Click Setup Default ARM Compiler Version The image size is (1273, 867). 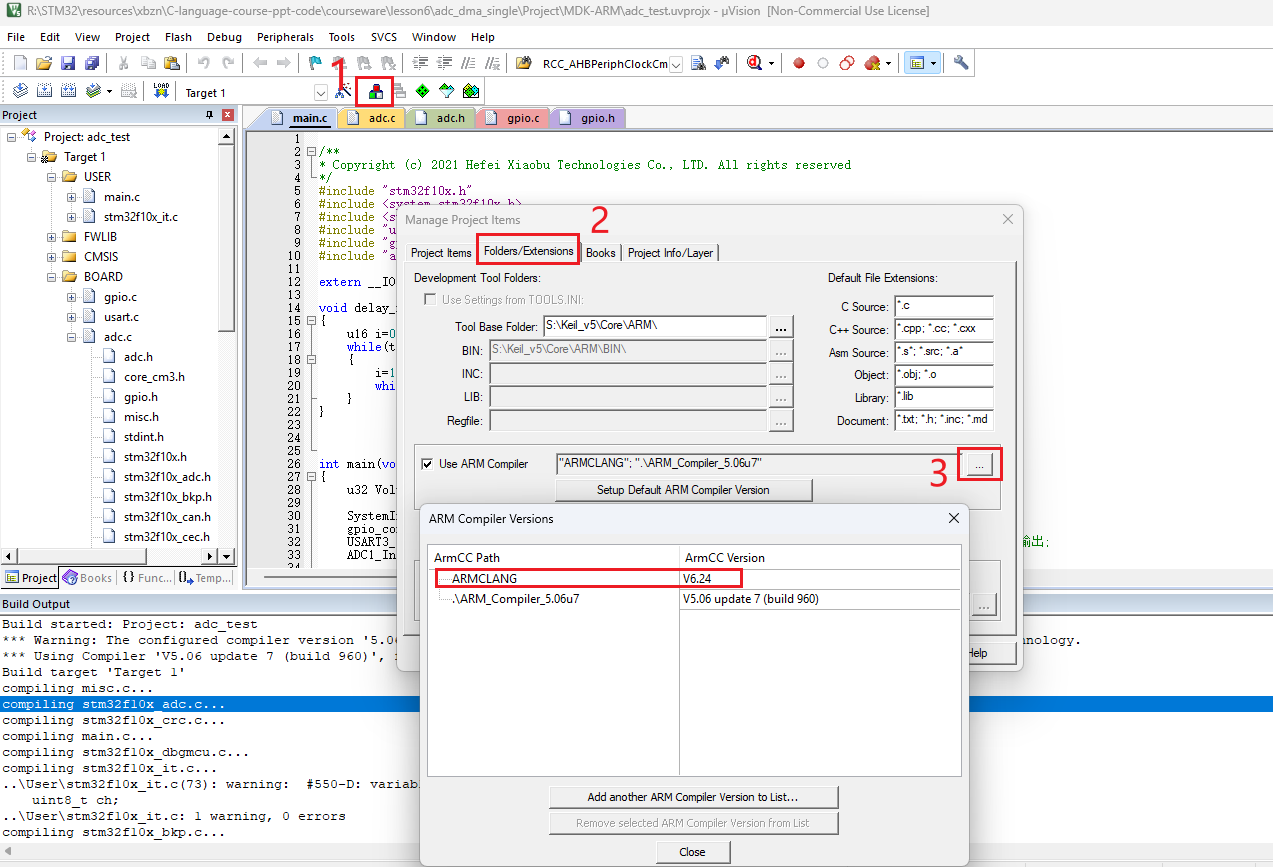pos(683,490)
